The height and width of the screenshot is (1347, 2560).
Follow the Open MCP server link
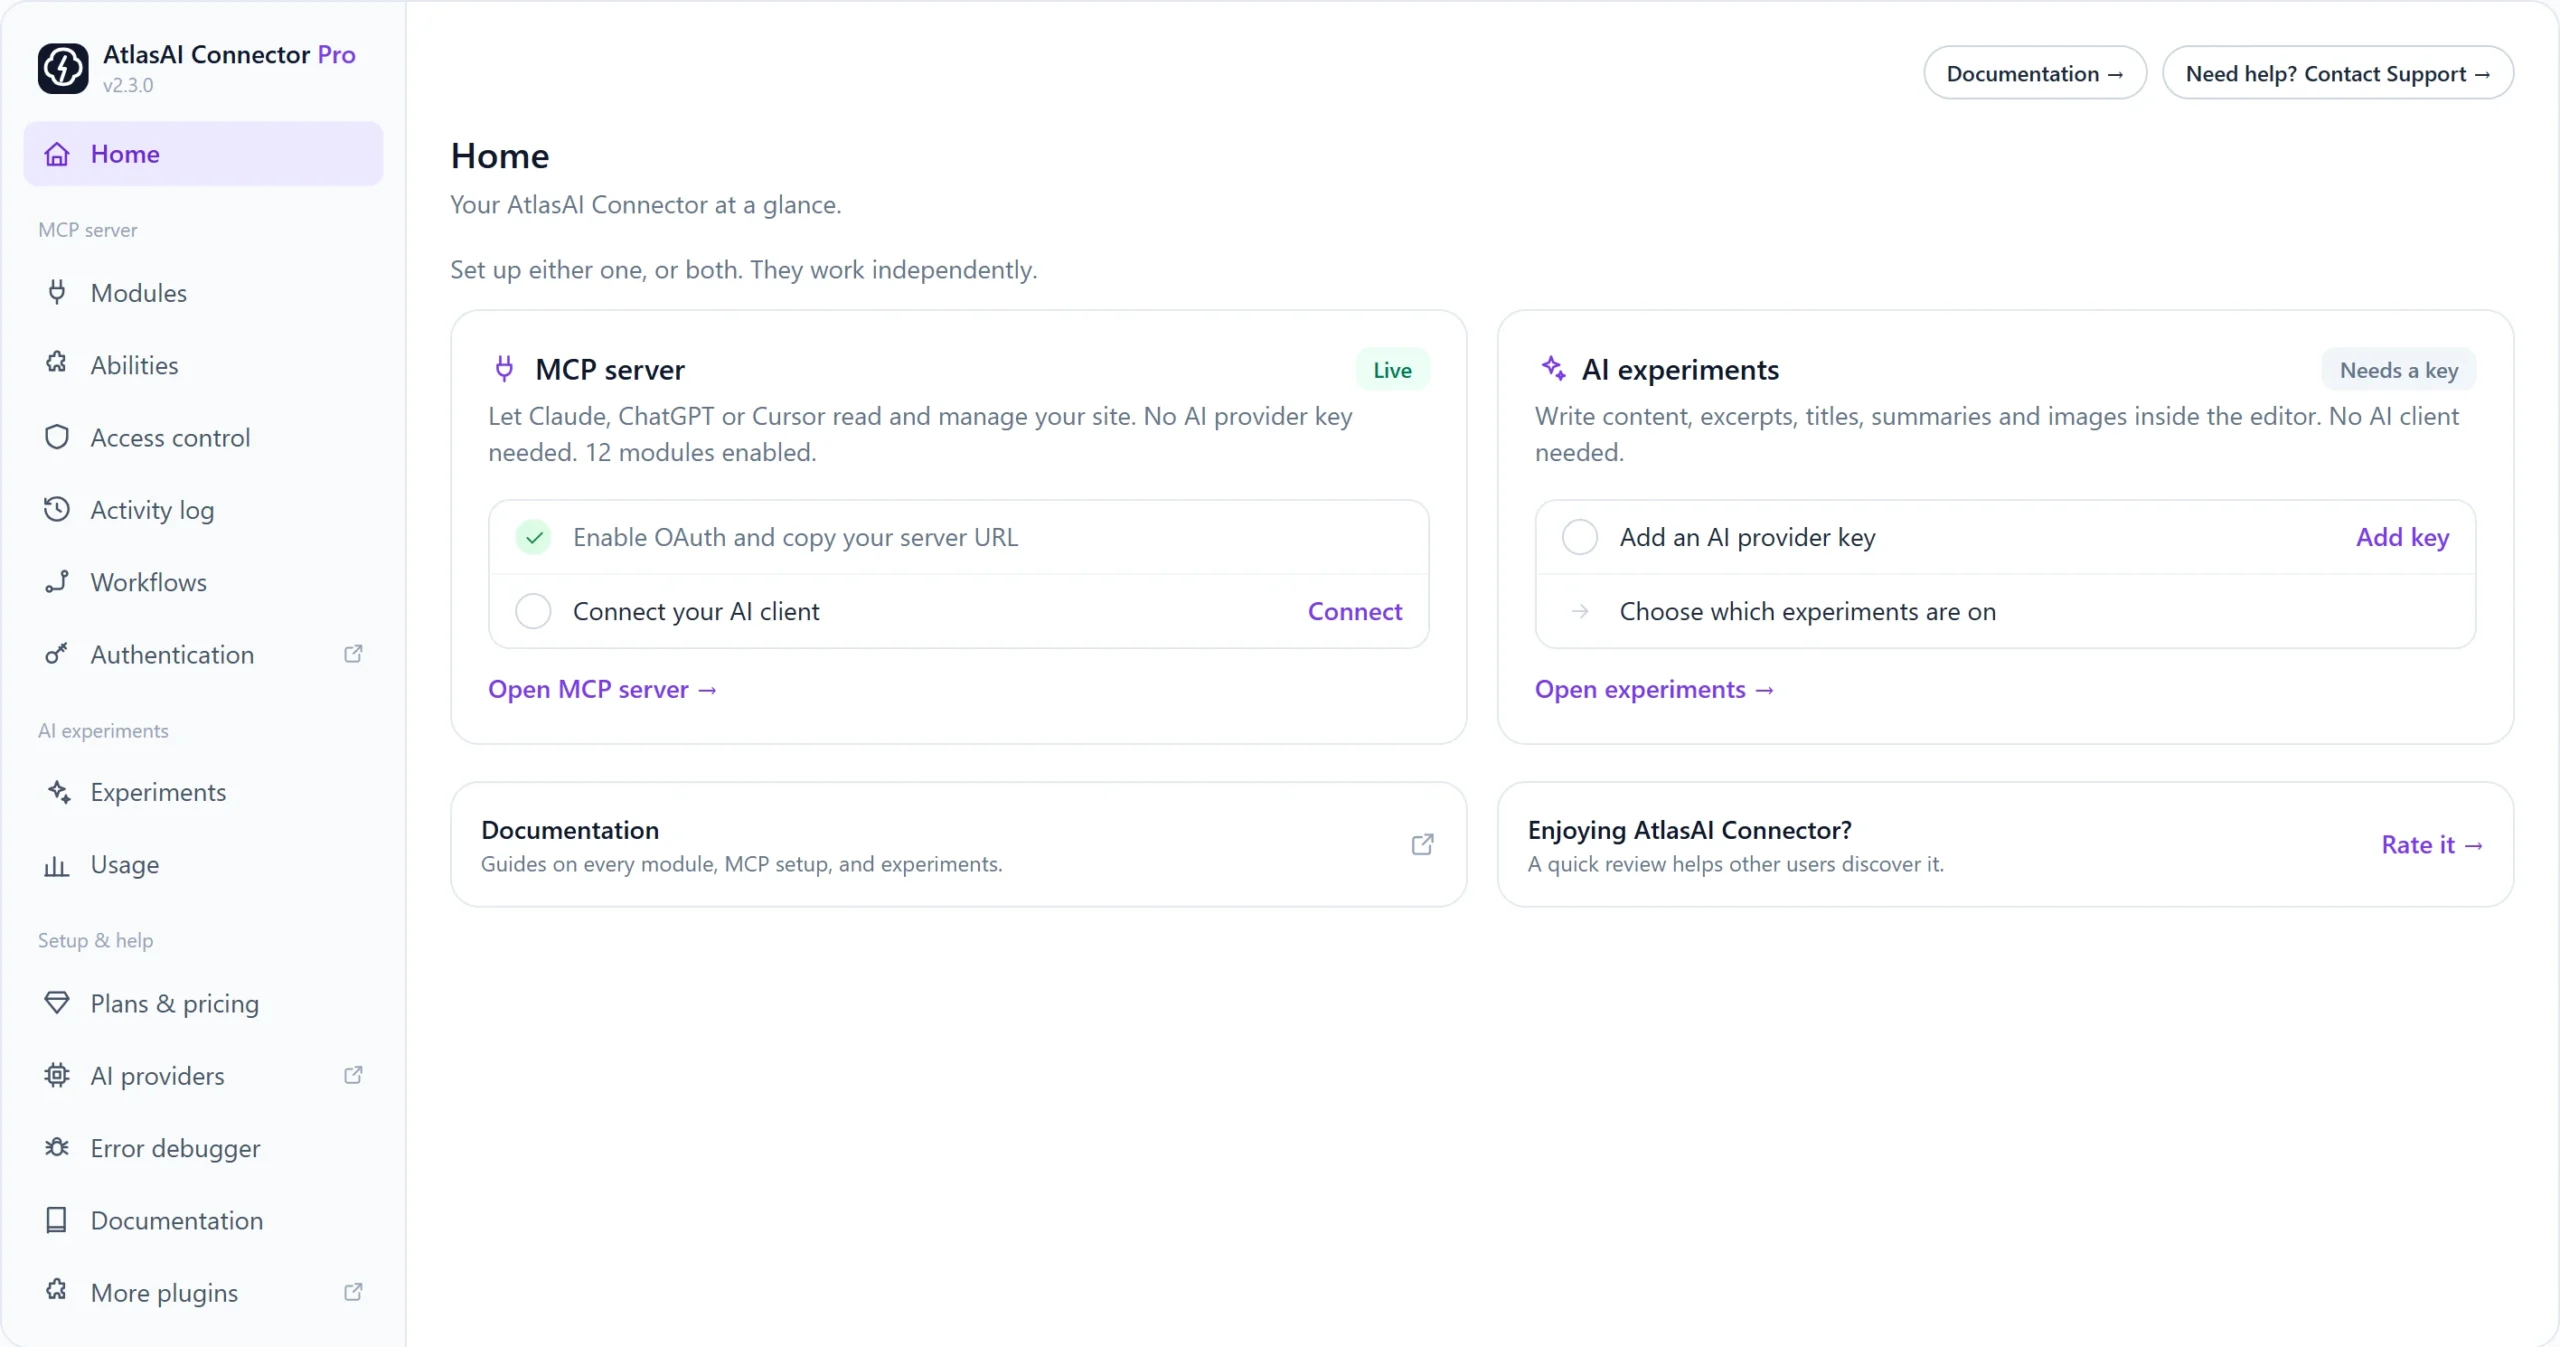602,689
